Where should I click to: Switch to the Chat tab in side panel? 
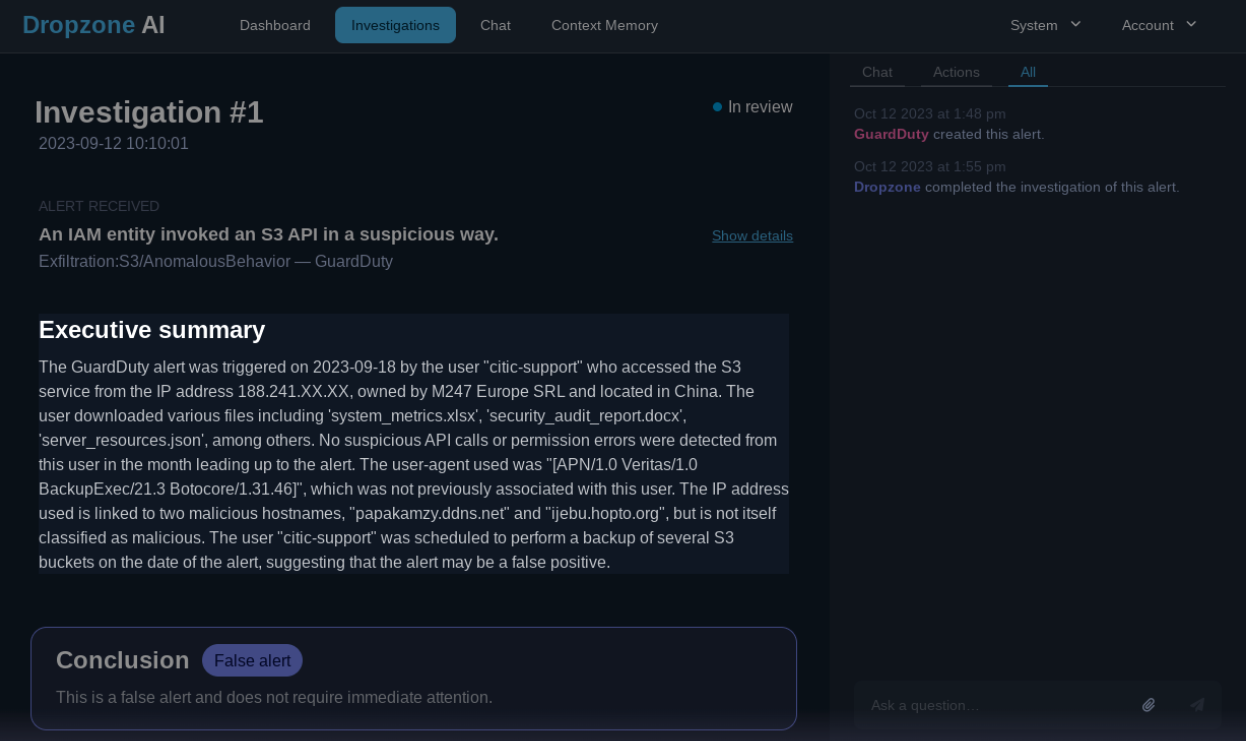[x=877, y=72]
